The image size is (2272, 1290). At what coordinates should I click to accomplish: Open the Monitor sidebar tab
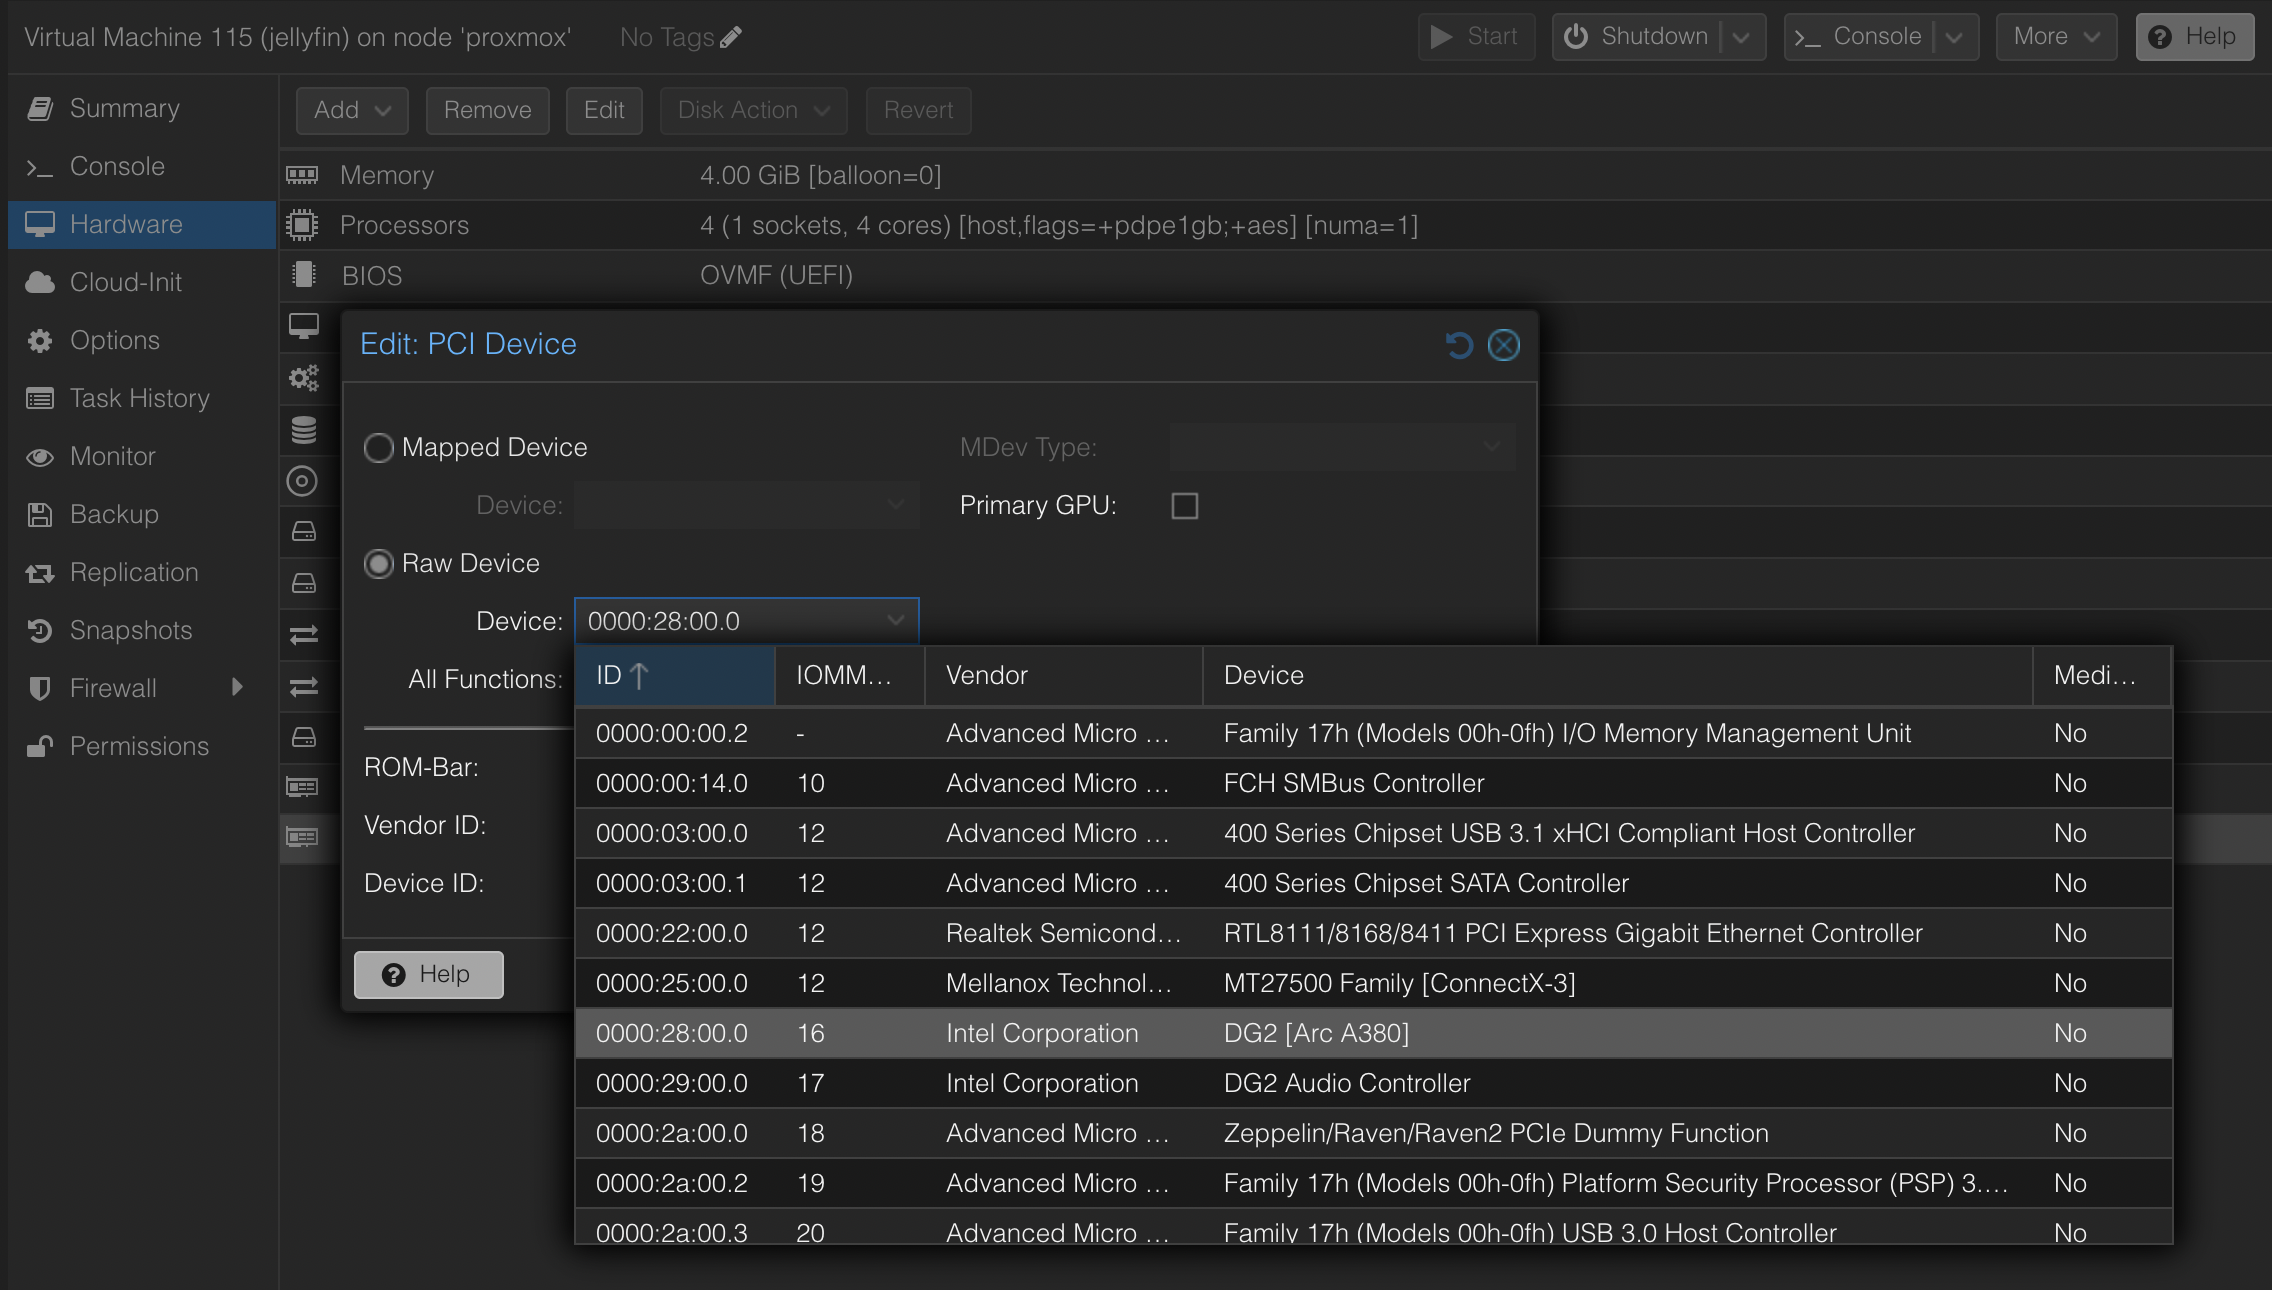[142, 456]
